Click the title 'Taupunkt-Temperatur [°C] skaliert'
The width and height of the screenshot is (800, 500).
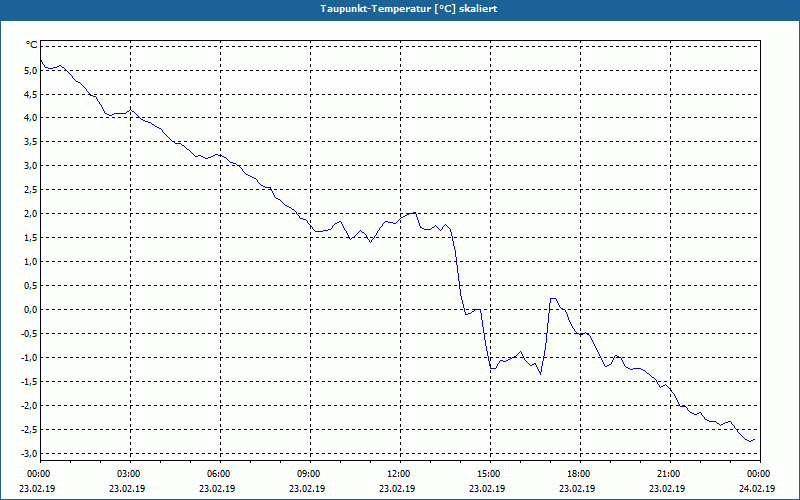[x=409, y=9]
